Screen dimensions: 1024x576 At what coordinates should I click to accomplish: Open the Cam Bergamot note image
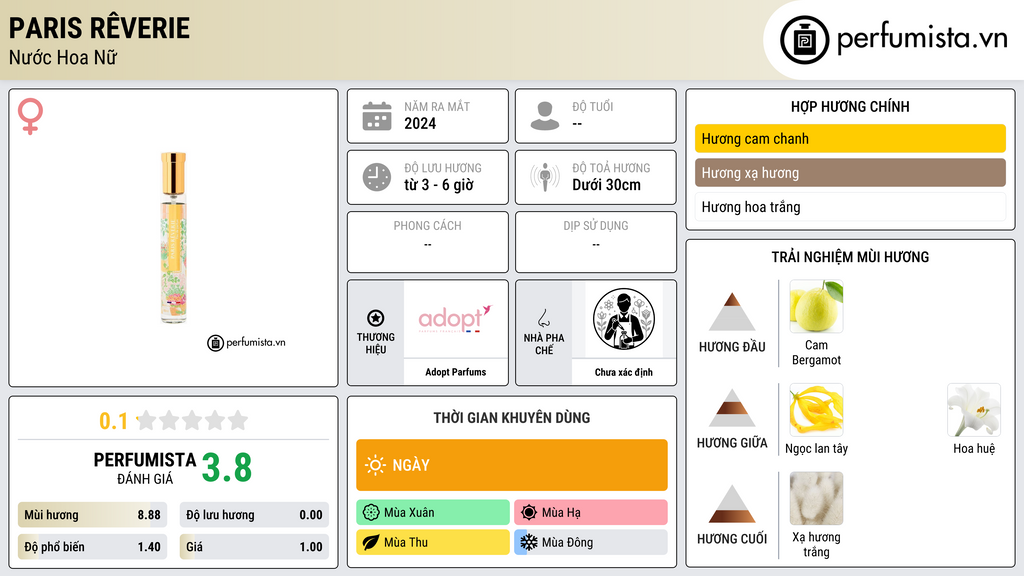click(x=816, y=306)
